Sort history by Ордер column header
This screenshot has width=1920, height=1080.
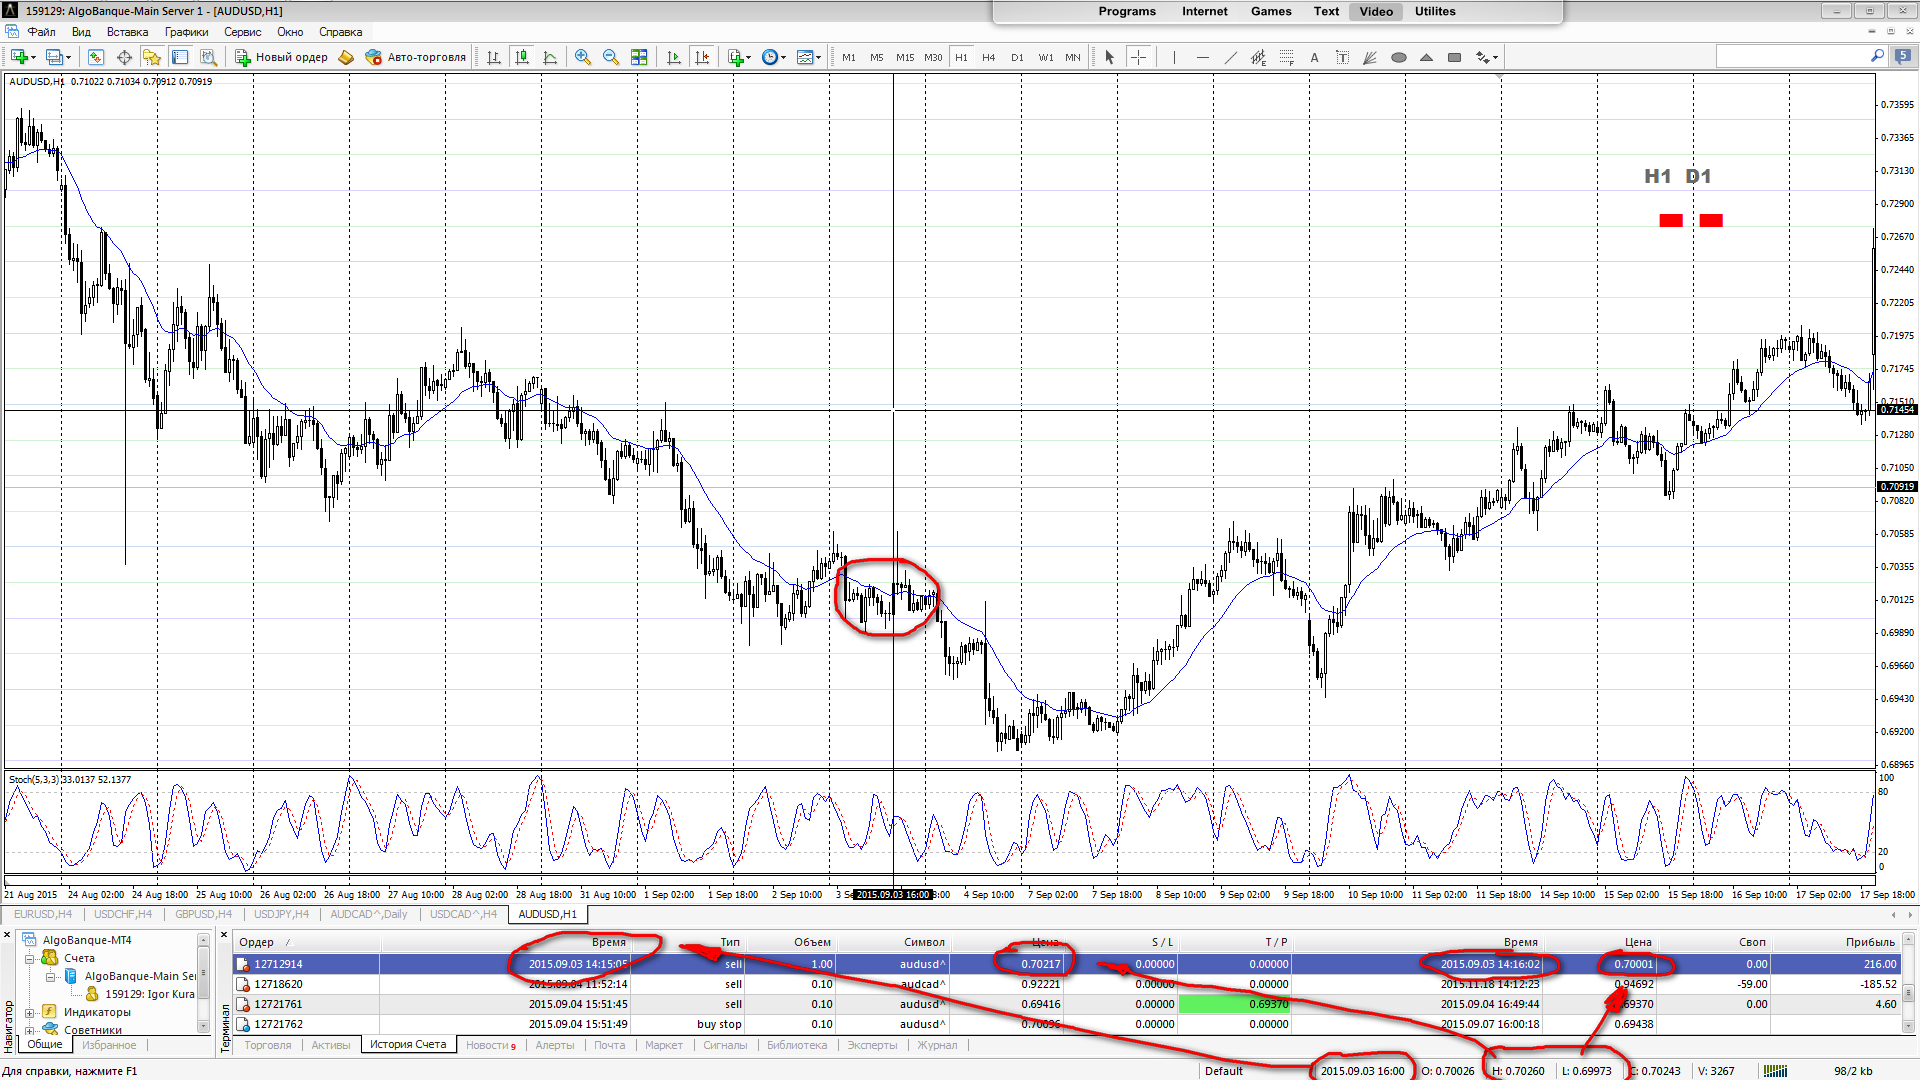306,942
